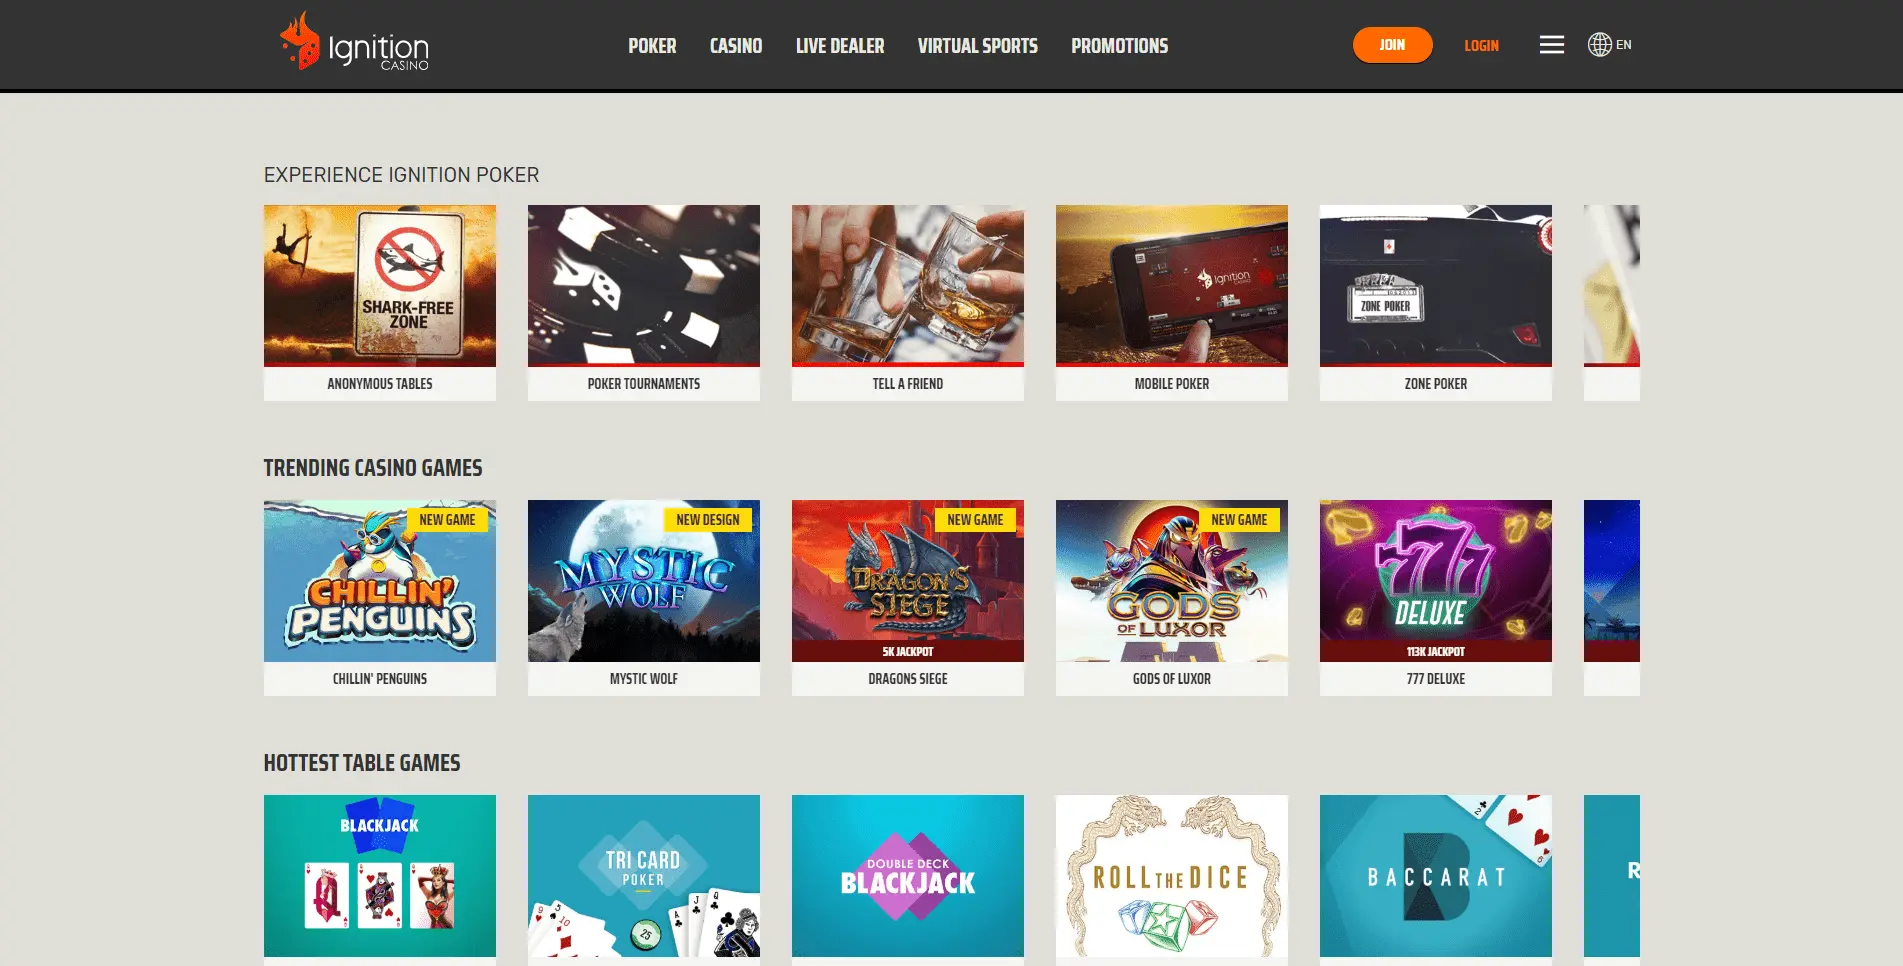Image resolution: width=1903 pixels, height=966 pixels.
Task: Open the Roll the Dice game
Action: 1172,876
